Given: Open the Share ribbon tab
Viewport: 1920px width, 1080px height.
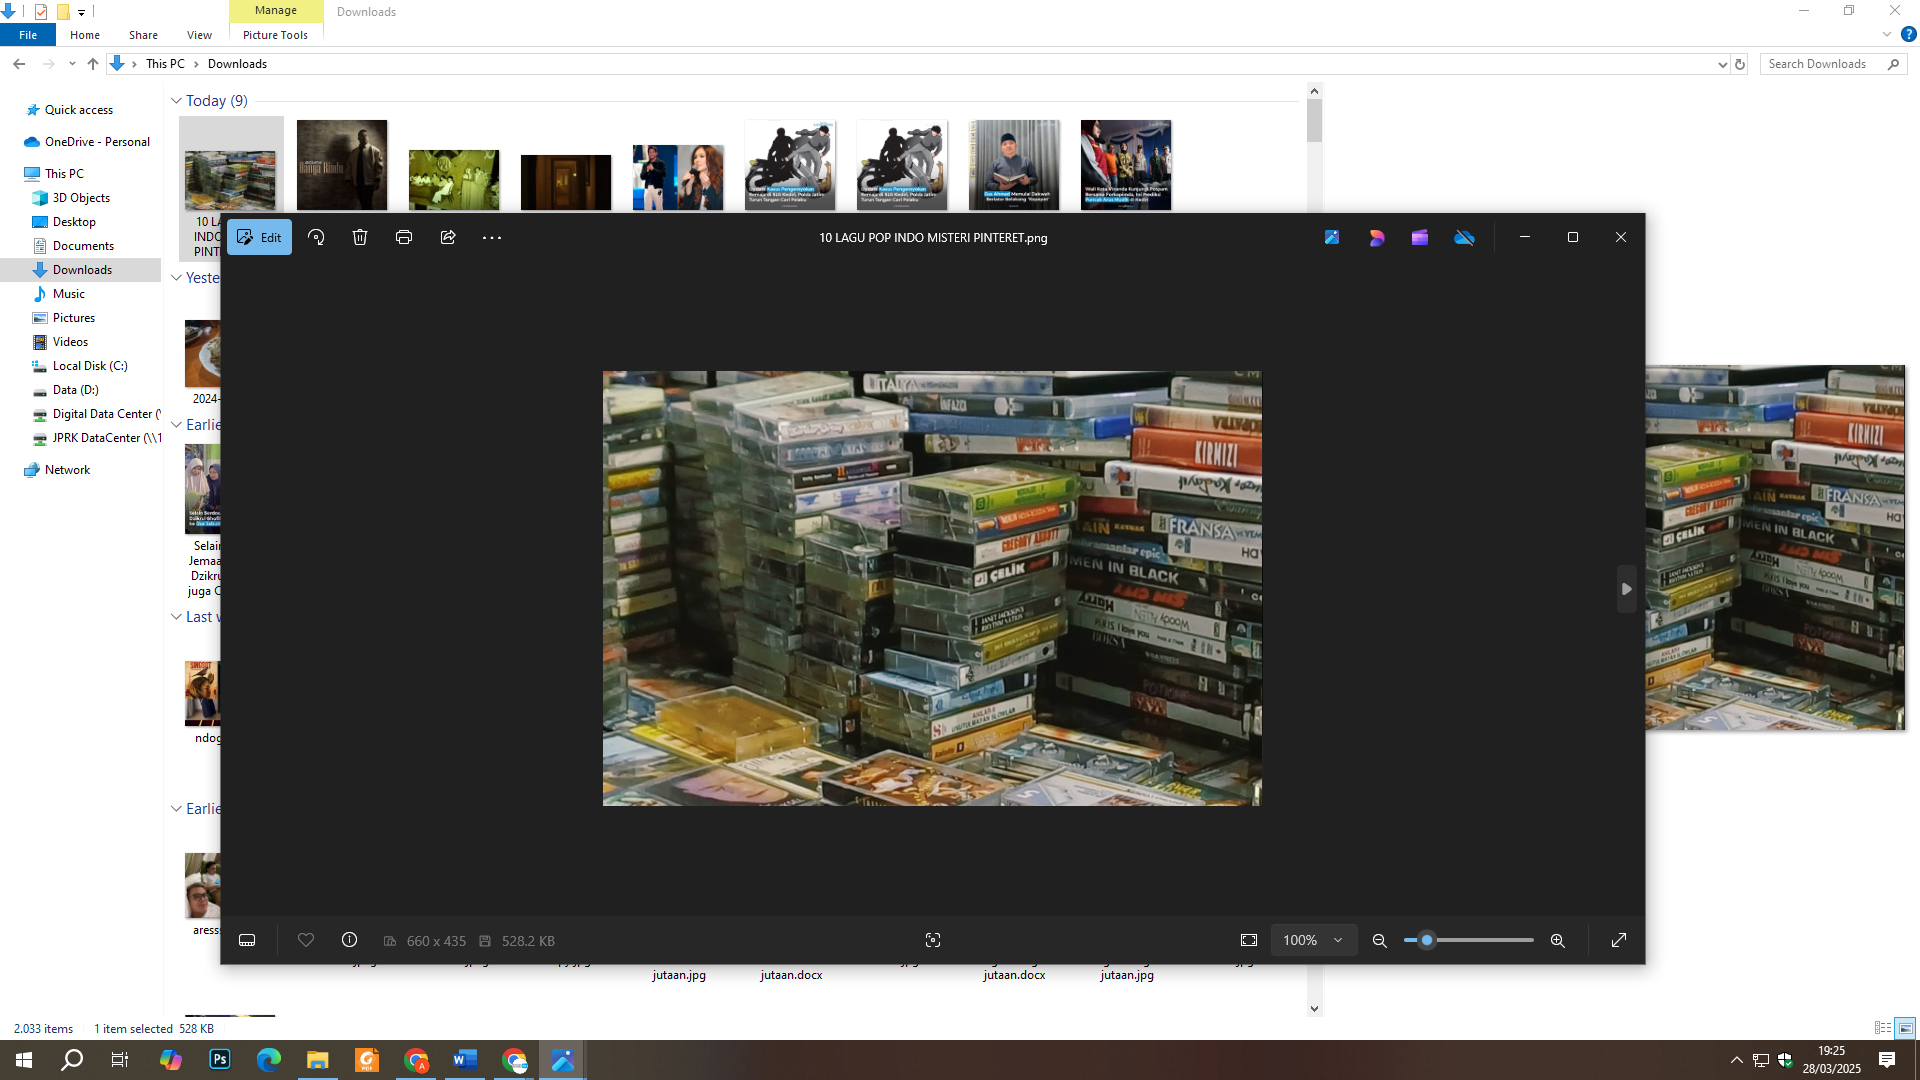Looking at the screenshot, I should coord(143,35).
